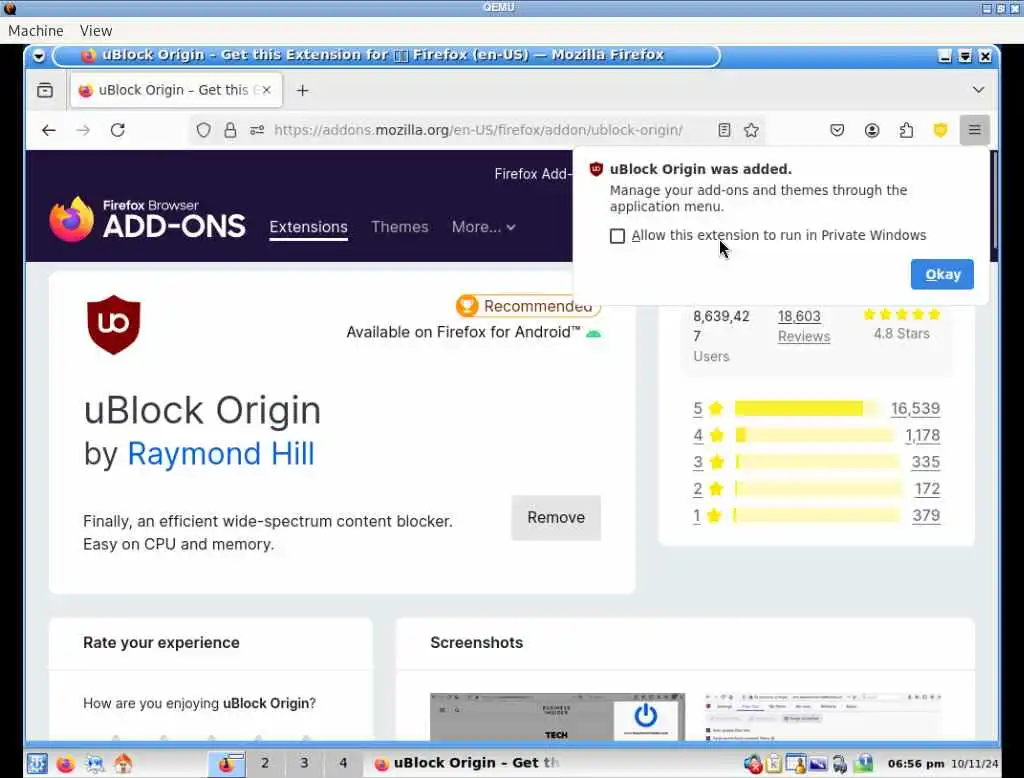The height and width of the screenshot is (778, 1024).
Task: Open the Firefox View tab icon
Action: [45, 90]
